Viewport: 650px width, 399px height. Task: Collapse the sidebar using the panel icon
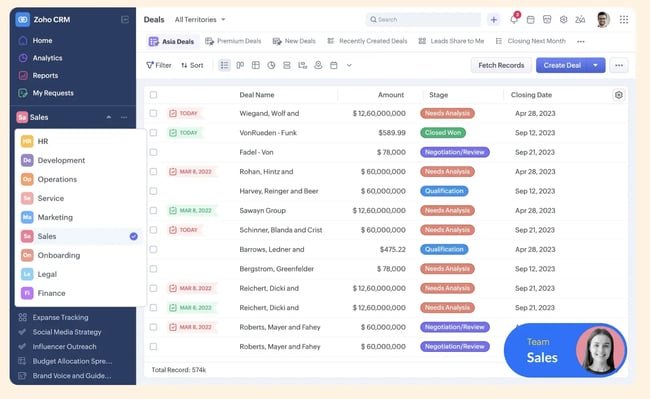(x=125, y=19)
